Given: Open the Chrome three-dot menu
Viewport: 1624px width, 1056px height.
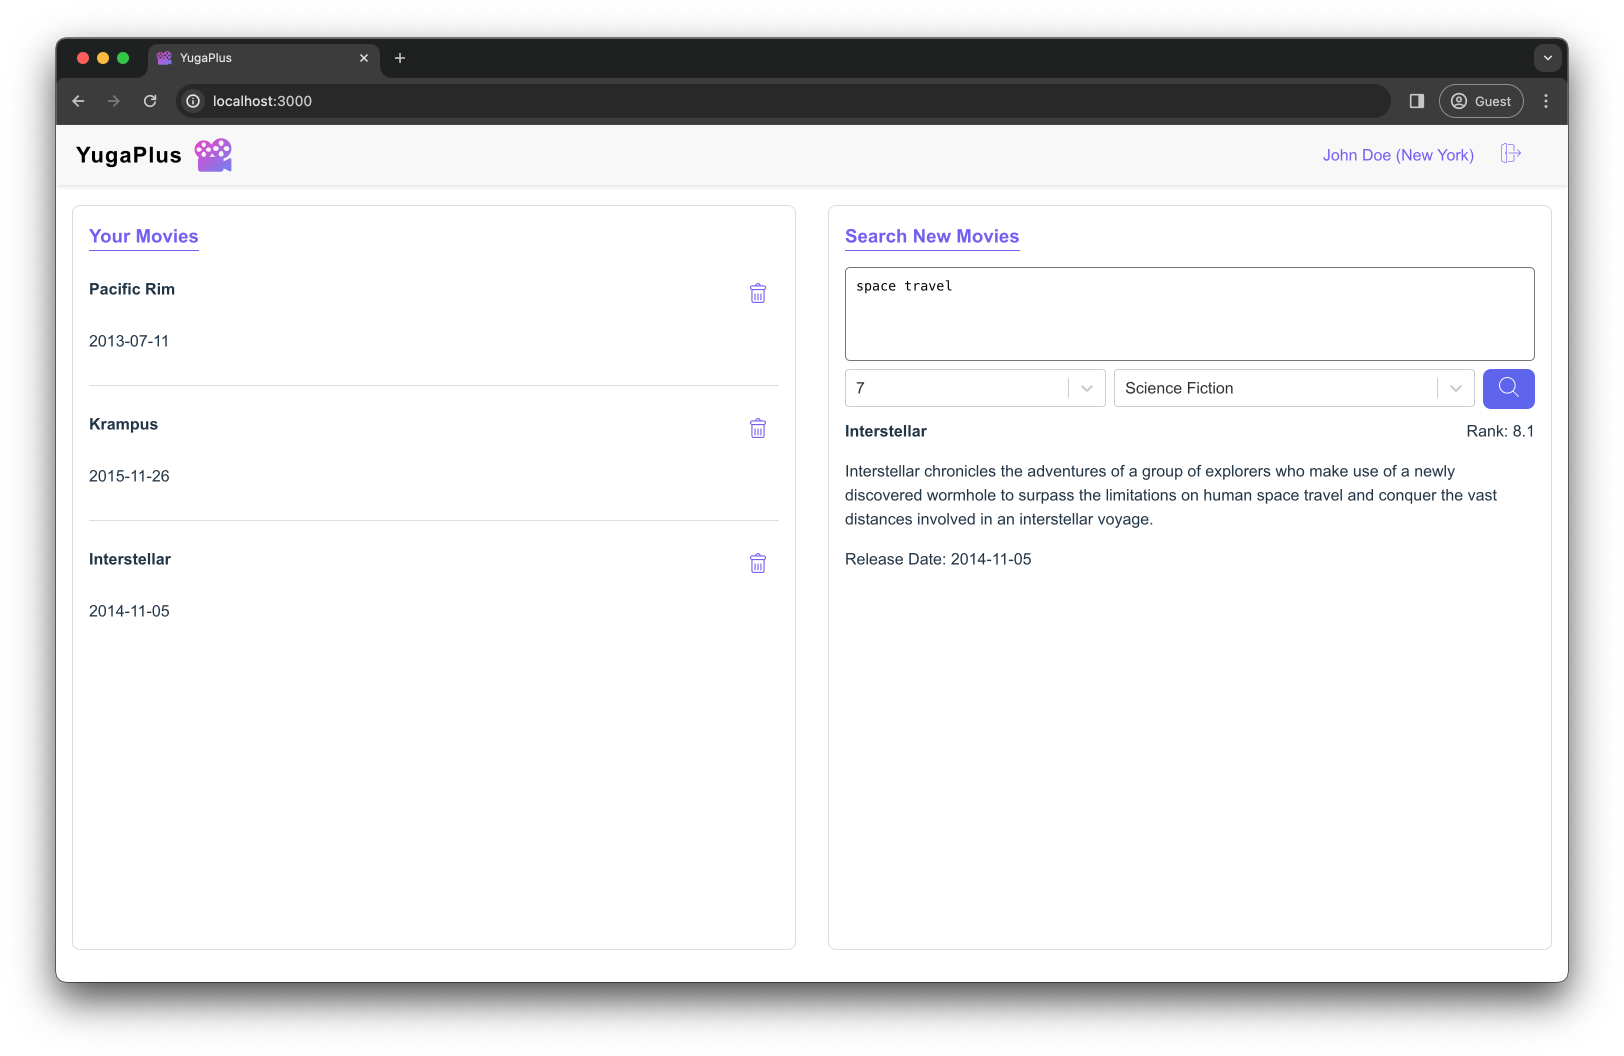Looking at the screenshot, I should pyautogui.click(x=1545, y=101).
